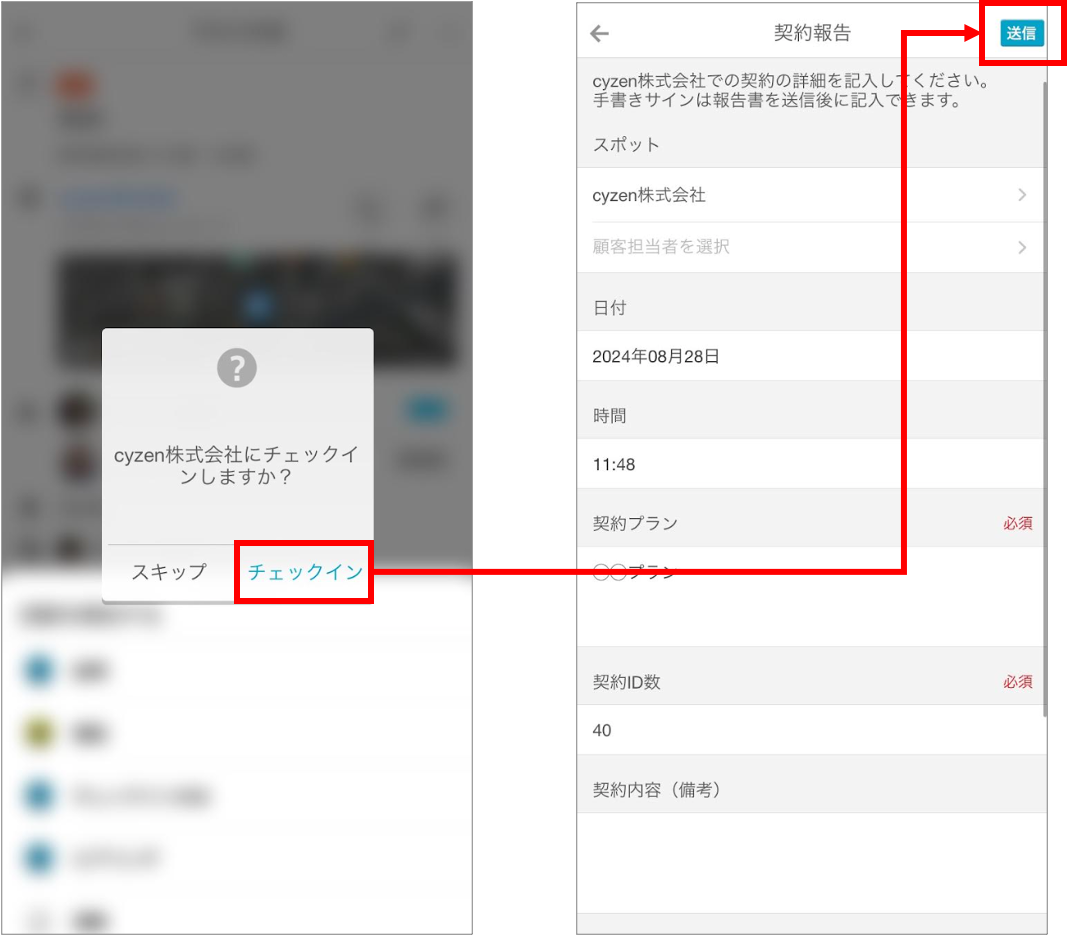Viewport: 1068px width, 936px height.
Task: Expand the 顧客担当者を選択 picker
Action: (x=811, y=247)
